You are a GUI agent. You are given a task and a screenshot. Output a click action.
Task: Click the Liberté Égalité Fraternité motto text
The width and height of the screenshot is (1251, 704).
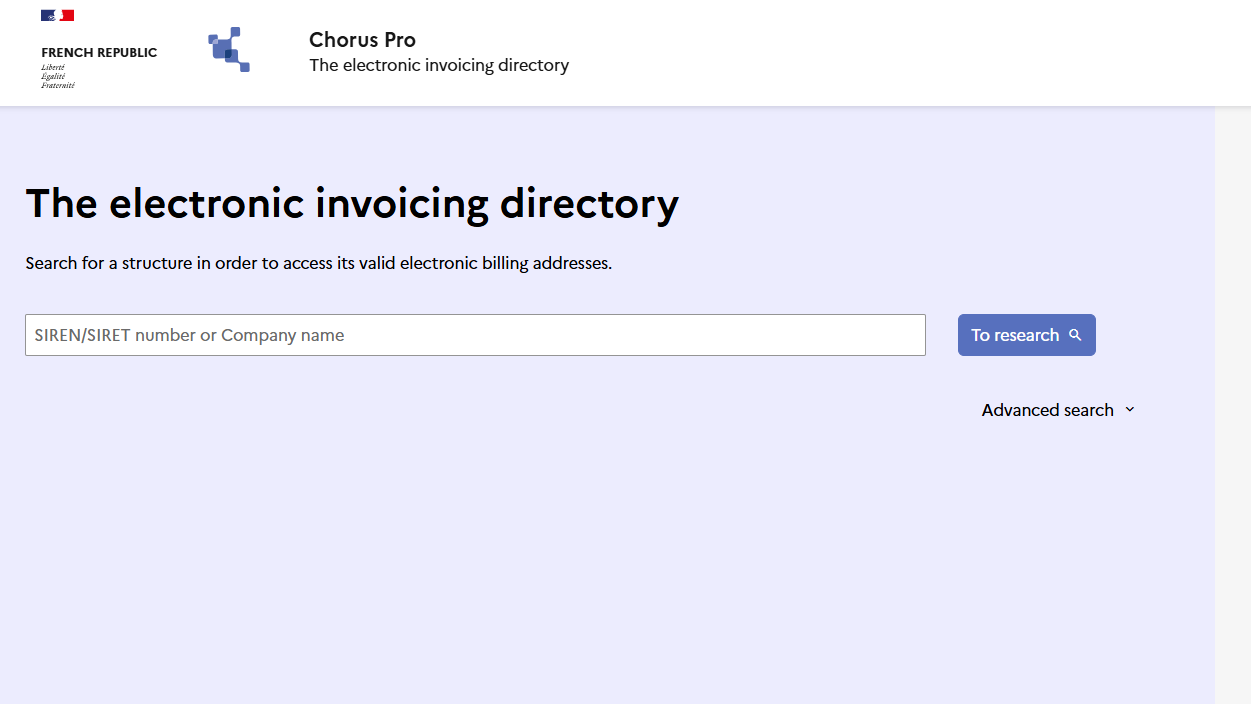[x=58, y=75]
